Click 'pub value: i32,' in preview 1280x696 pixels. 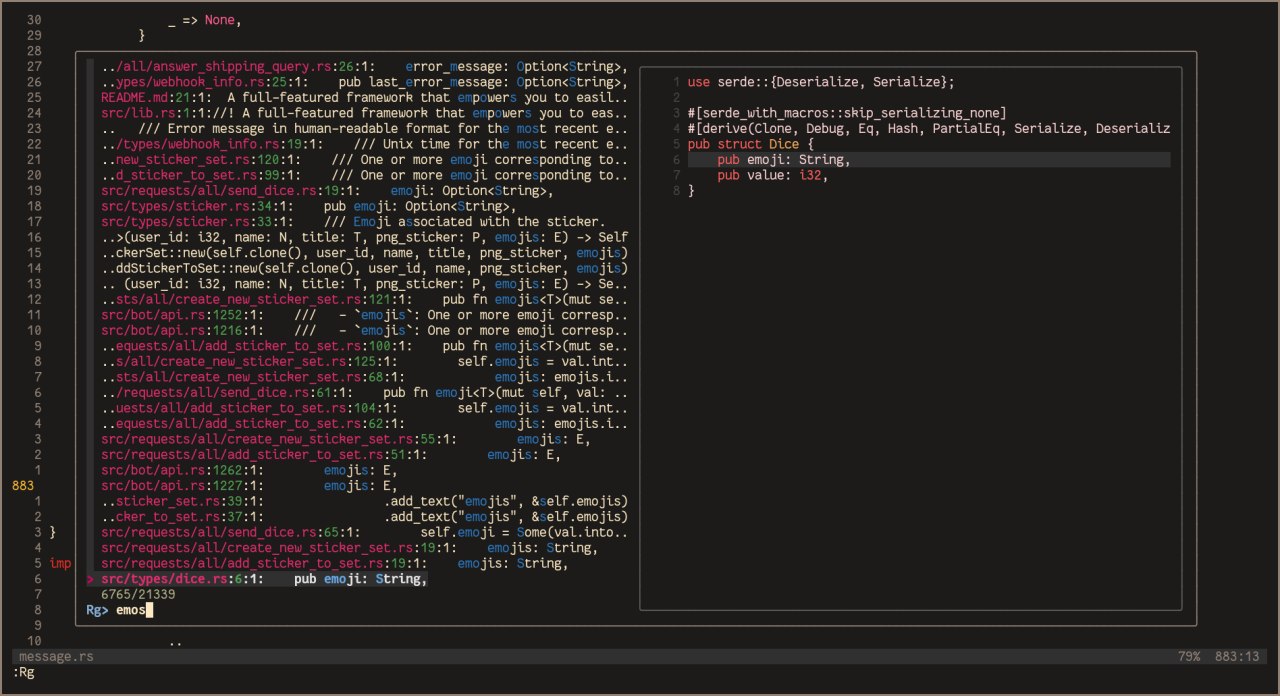[x=773, y=175]
